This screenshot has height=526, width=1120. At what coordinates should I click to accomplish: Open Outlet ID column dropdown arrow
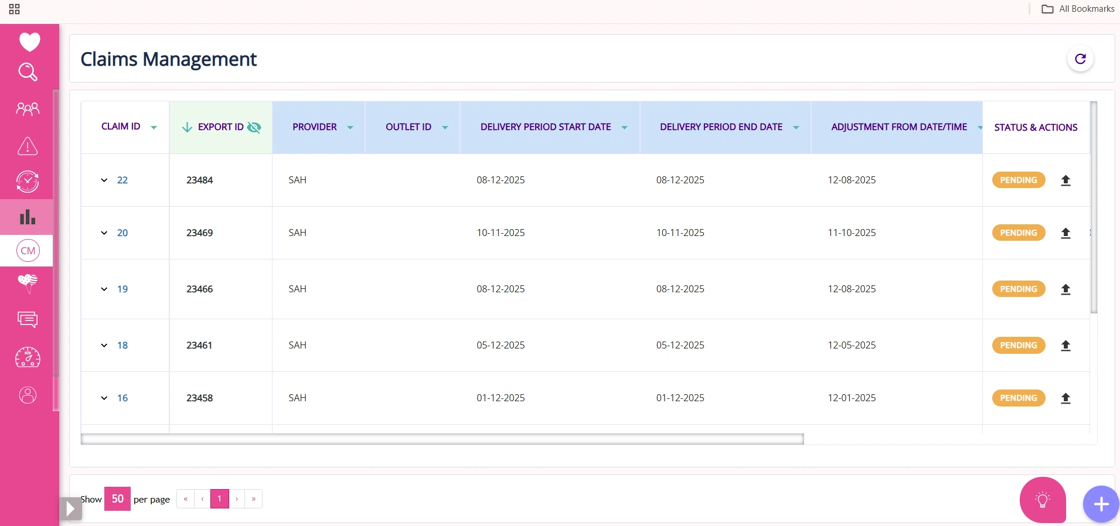click(x=445, y=127)
